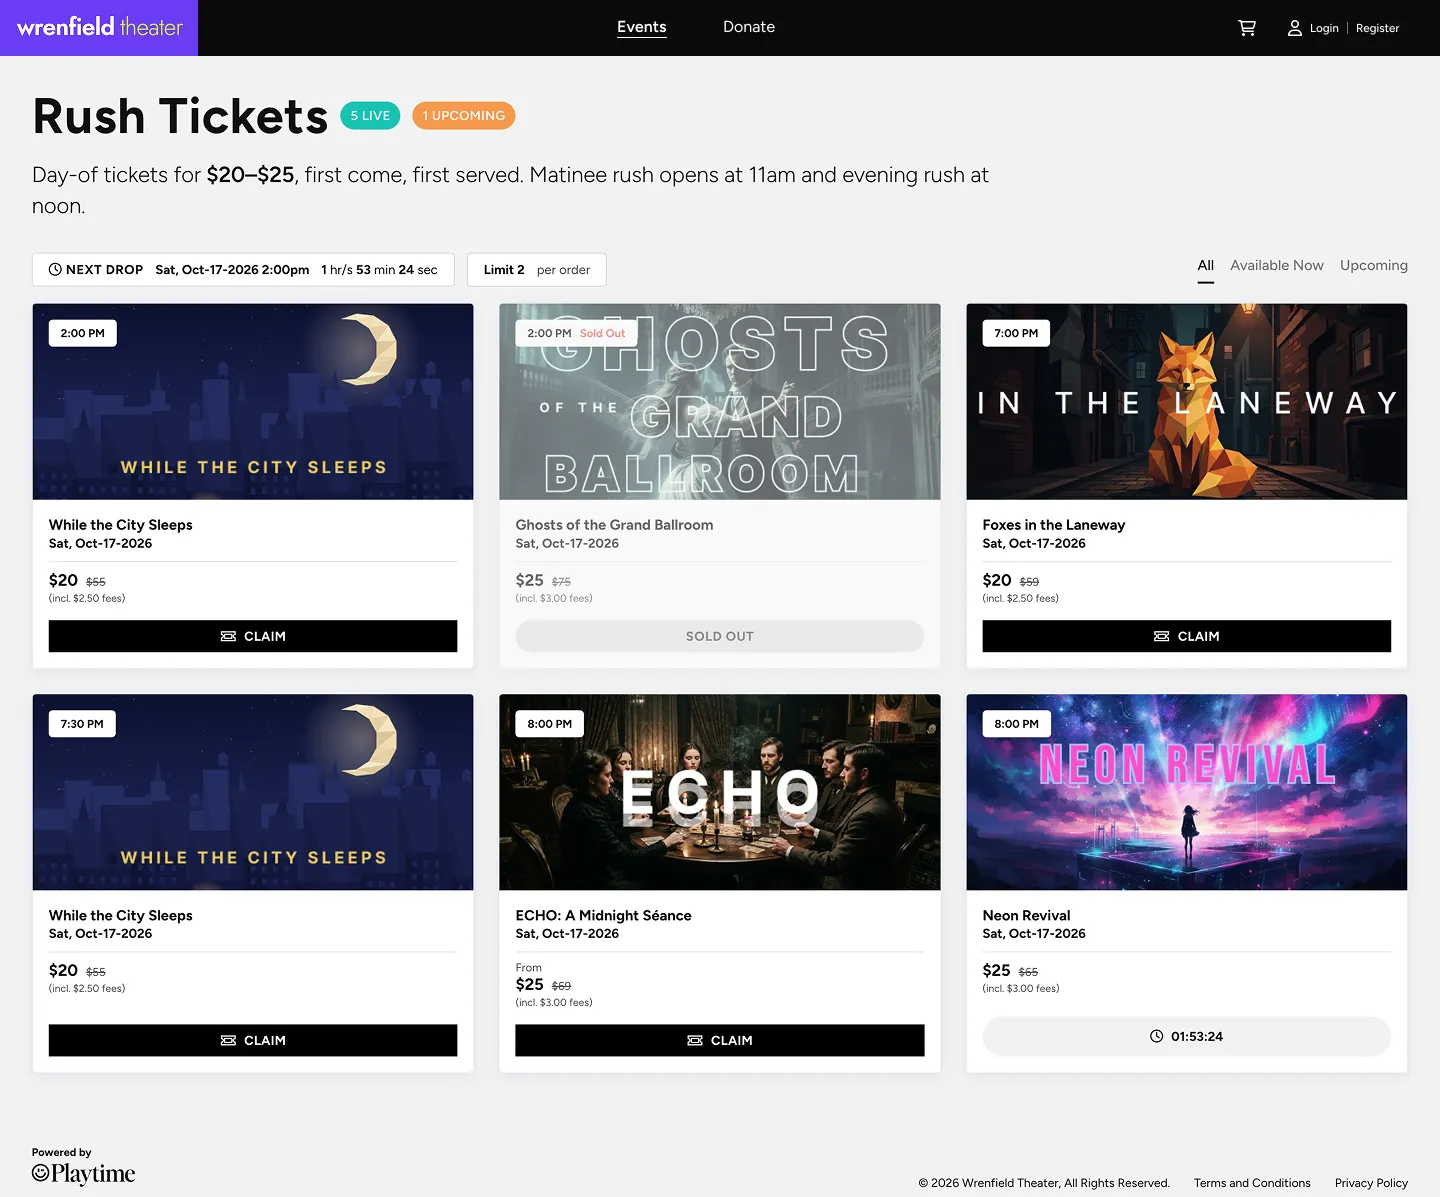Click the red 'Sold Out' label on Ghosts poster

click(603, 334)
